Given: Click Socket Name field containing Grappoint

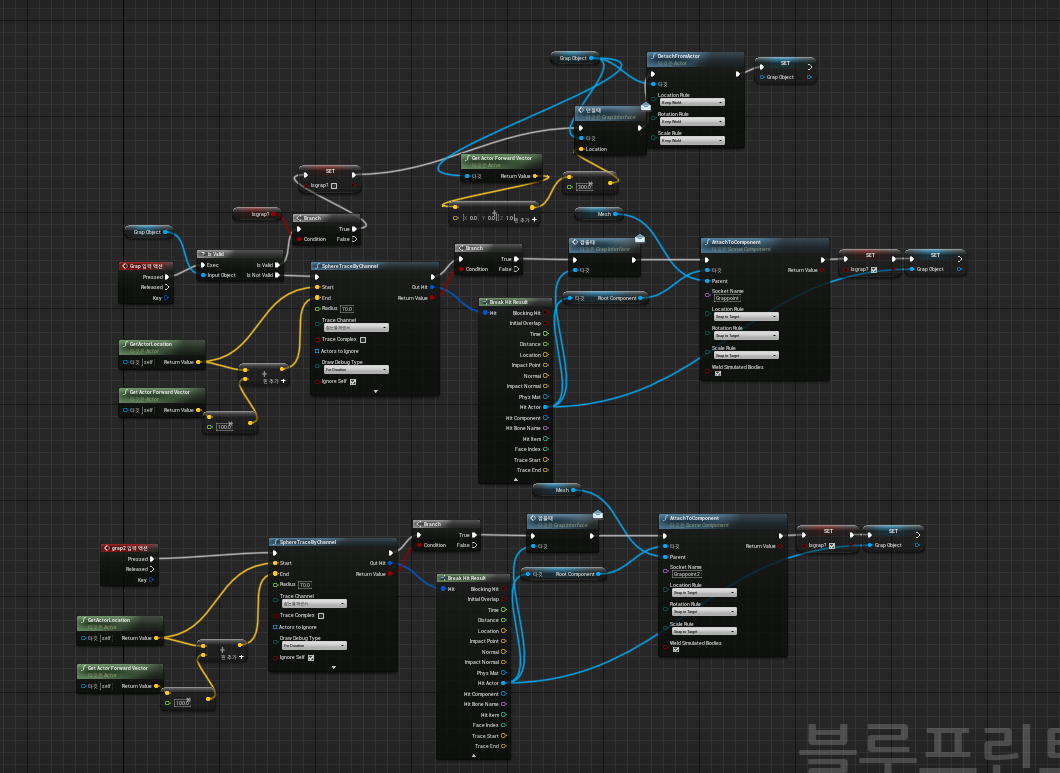Looking at the screenshot, I should pyautogui.click(x=727, y=298).
